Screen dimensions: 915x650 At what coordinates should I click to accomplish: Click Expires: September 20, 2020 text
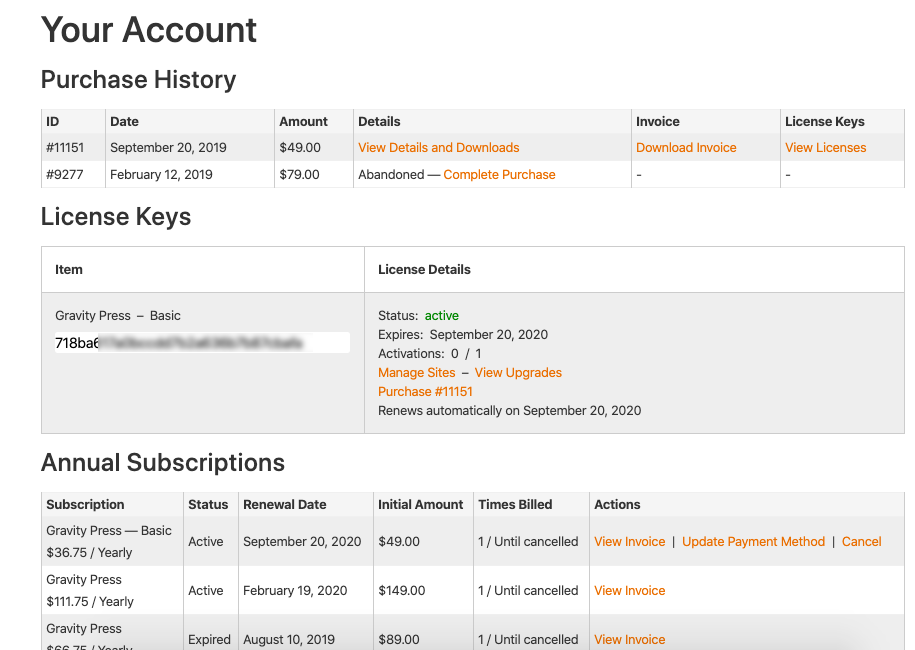(x=463, y=334)
